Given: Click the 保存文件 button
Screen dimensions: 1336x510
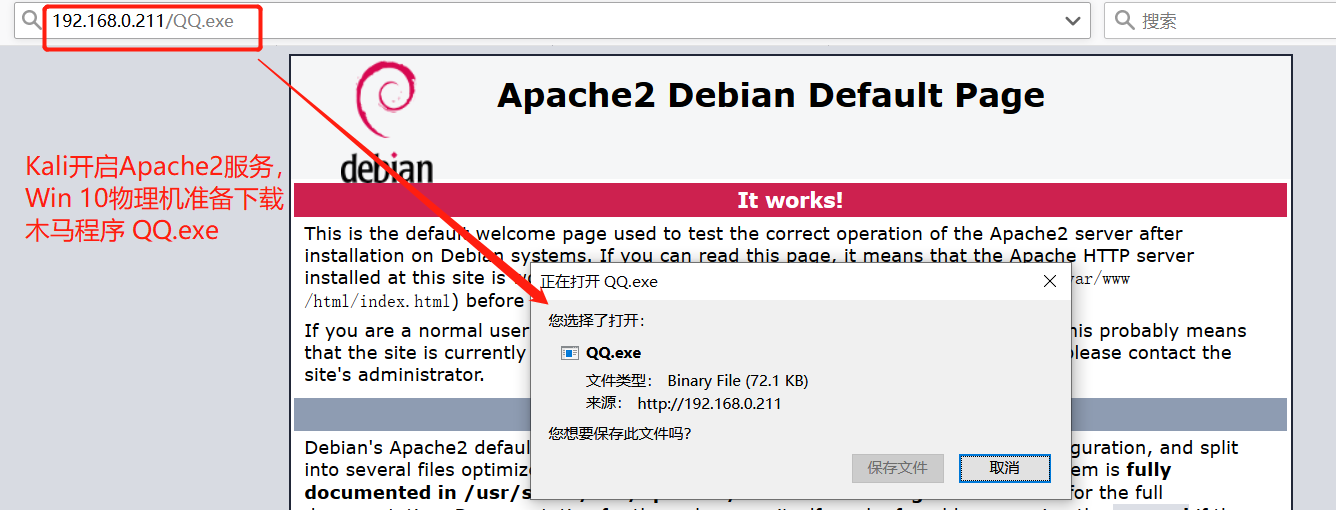Looking at the screenshot, I should [x=898, y=467].
